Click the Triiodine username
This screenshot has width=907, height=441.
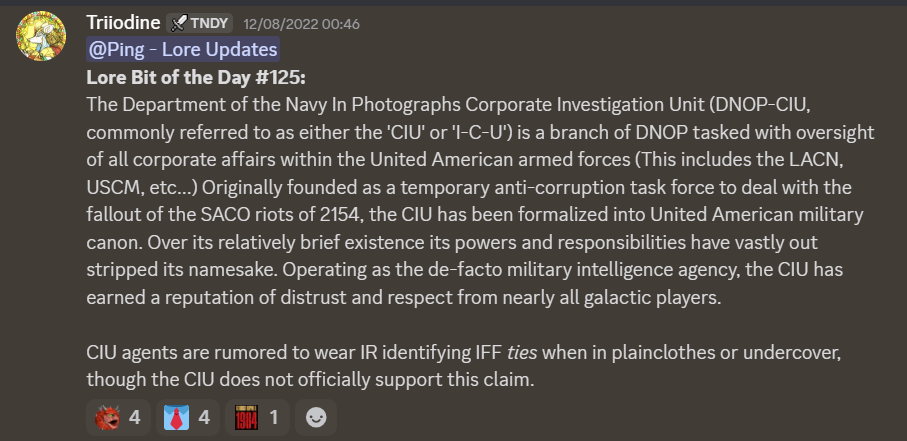pos(122,23)
